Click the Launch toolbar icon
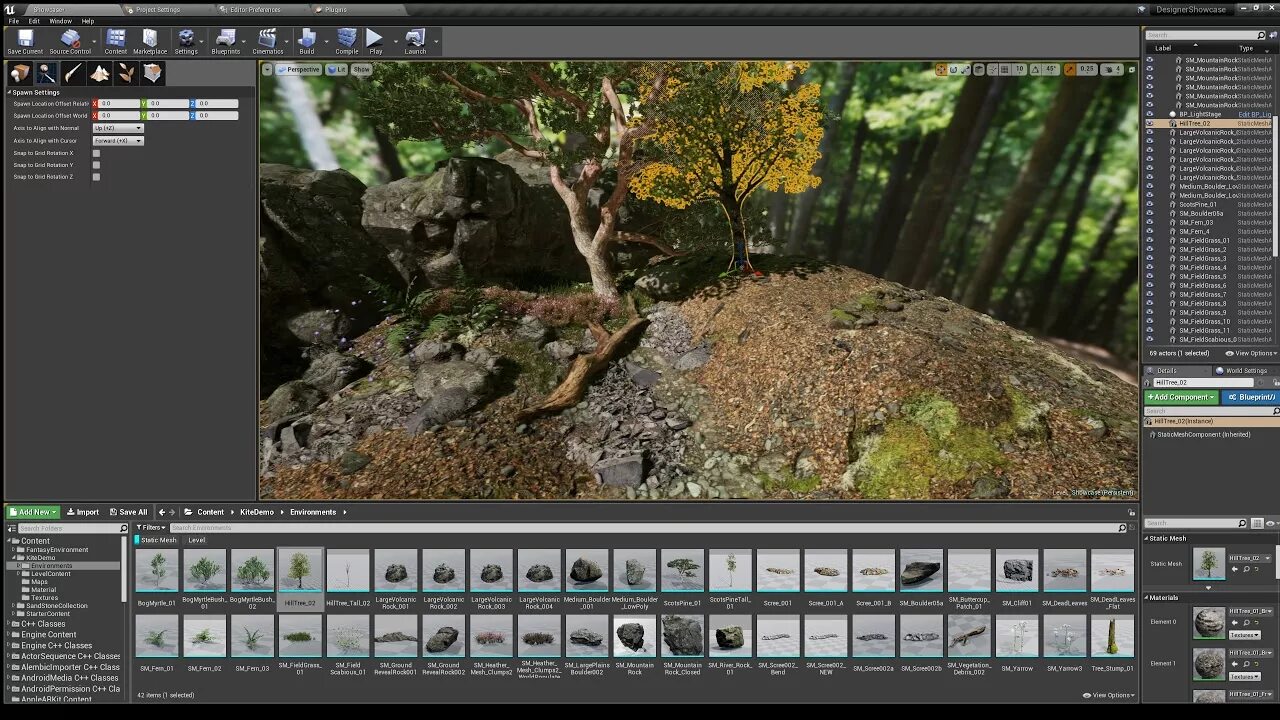This screenshot has width=1280, height=720. [x=415, y=41]
